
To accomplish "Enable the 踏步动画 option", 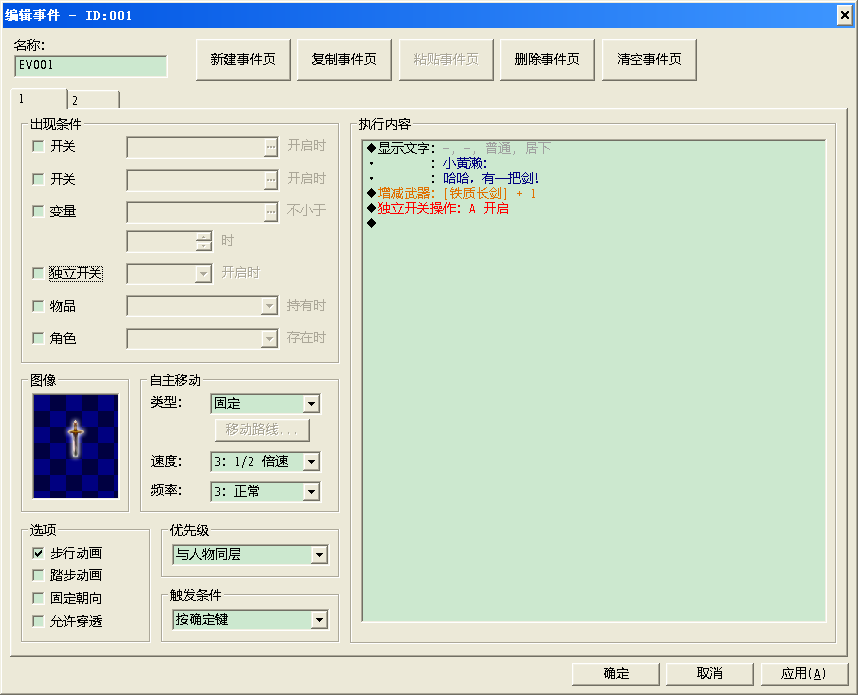I will coord(38,575).
